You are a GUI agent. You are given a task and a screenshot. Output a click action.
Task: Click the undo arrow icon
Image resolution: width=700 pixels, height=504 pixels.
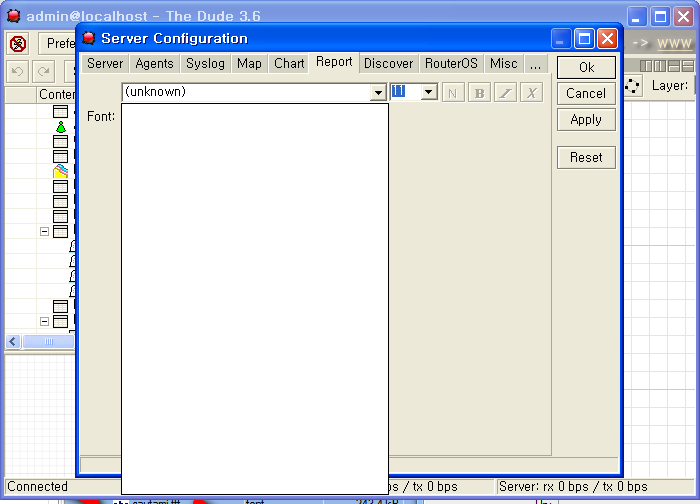(x=17, y=71)
